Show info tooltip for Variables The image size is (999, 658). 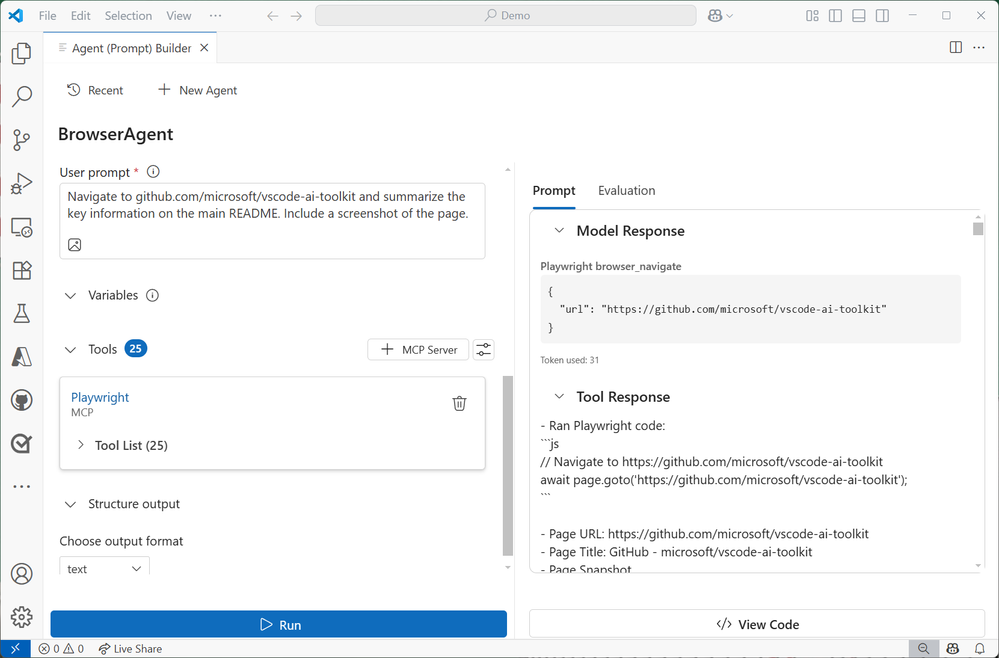[152, 296]
